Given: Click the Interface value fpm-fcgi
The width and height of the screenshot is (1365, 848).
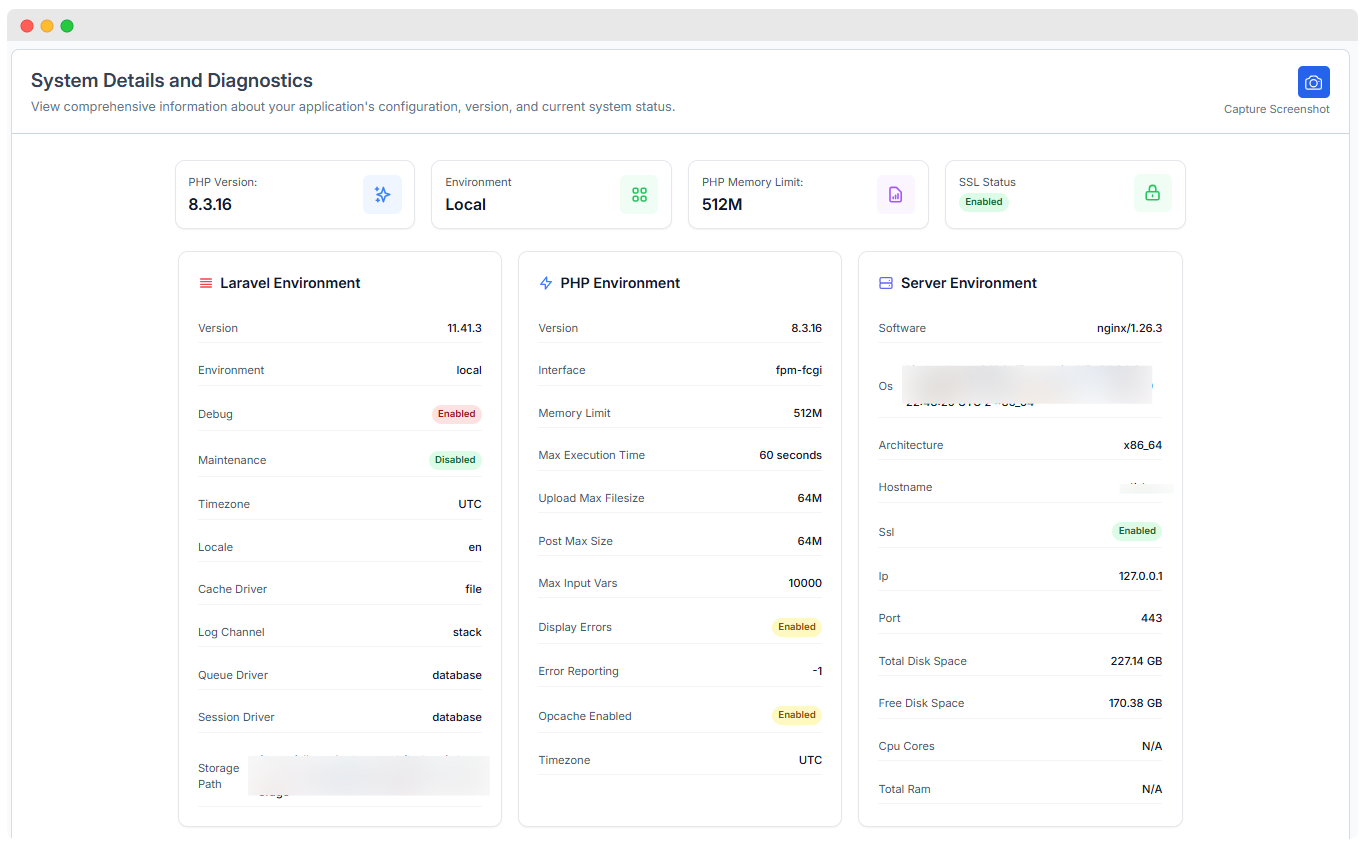Looking at the screenshot, I should click(x=799, y=370).
